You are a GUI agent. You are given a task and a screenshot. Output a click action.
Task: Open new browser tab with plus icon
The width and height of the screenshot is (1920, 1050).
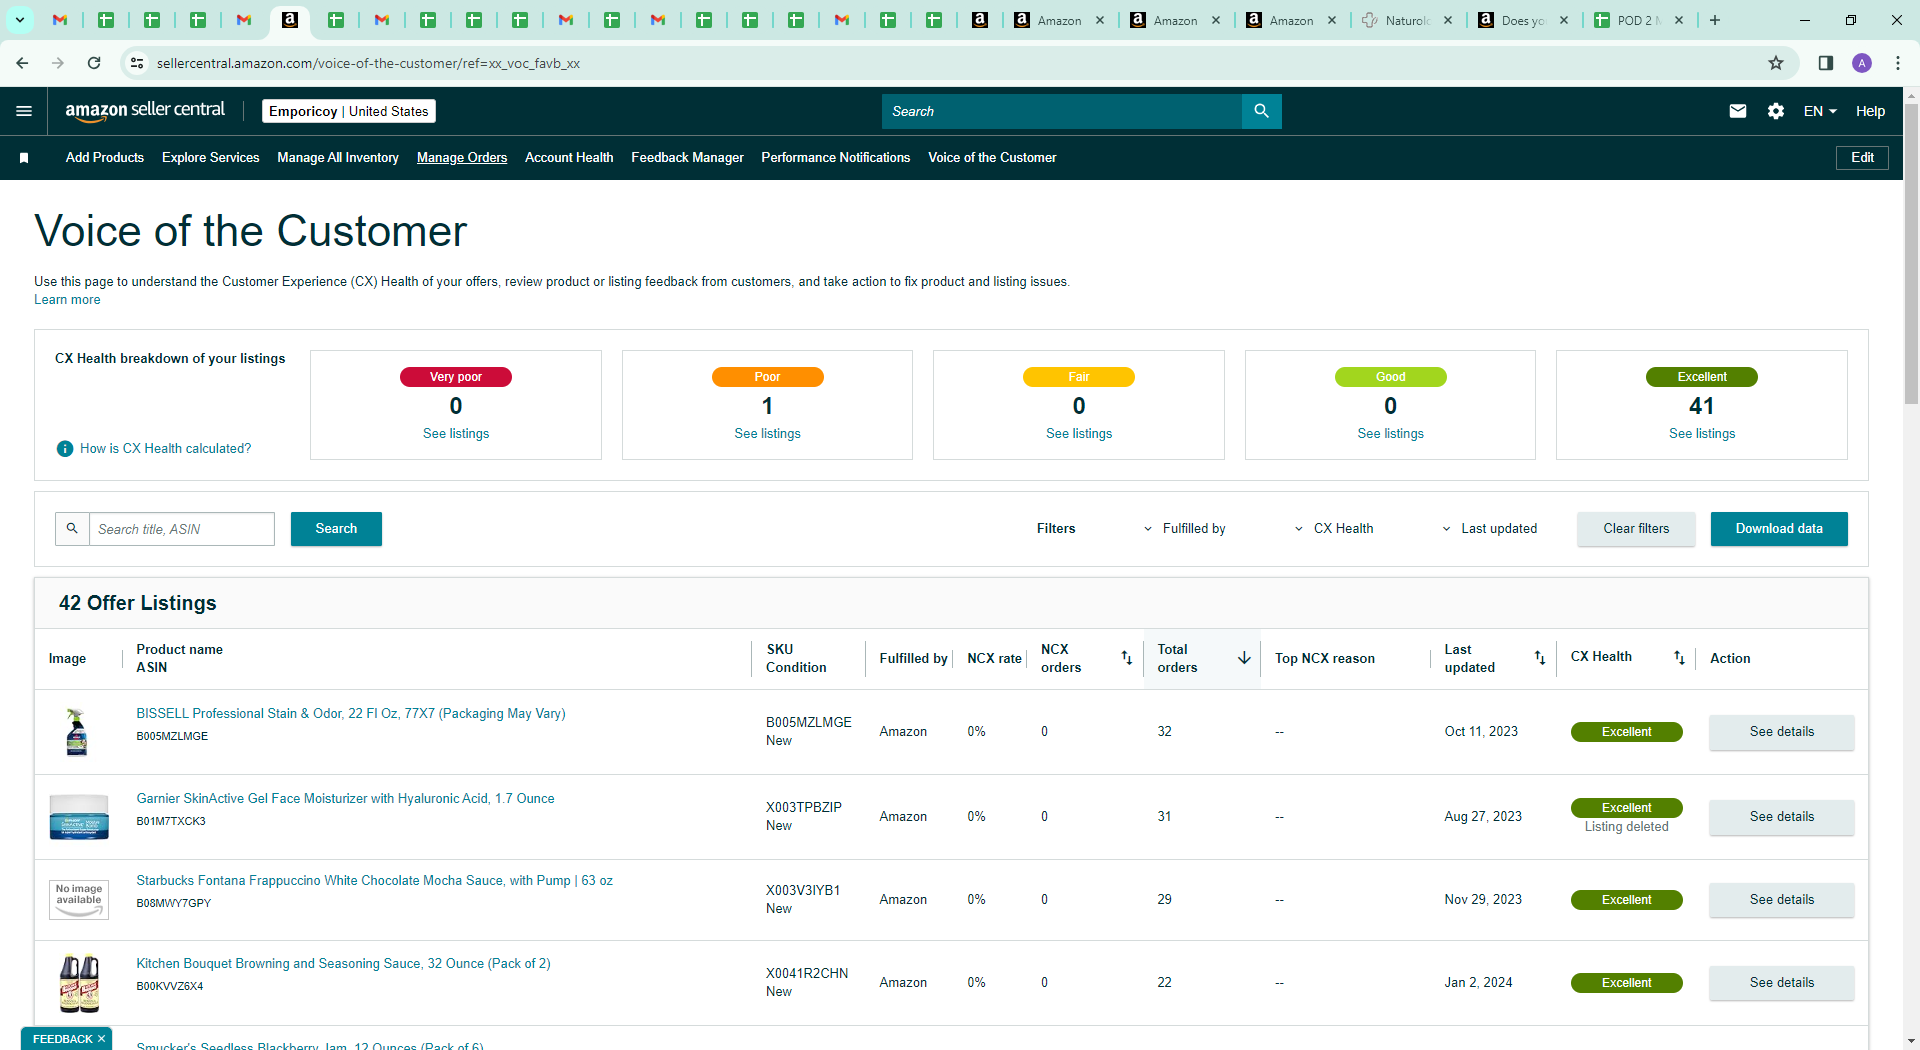pyautogui.click(x=1715, y=20)
